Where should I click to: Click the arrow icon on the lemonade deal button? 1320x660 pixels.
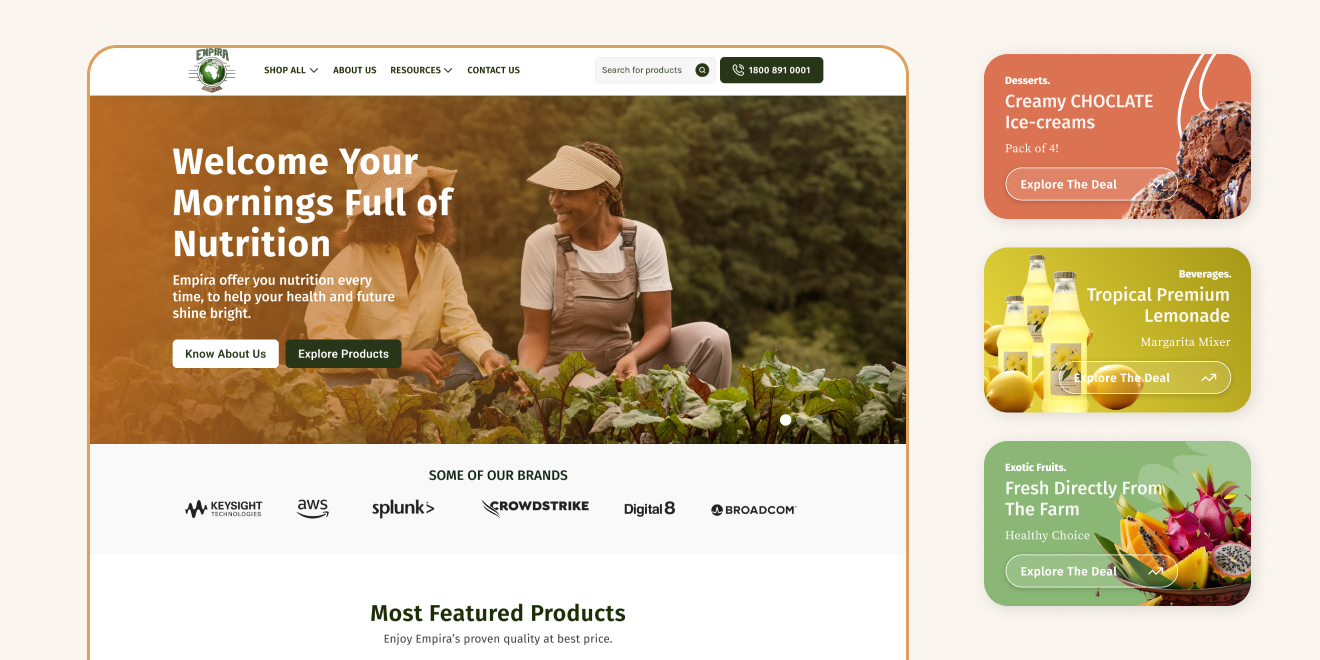[x=1208, y=378]
